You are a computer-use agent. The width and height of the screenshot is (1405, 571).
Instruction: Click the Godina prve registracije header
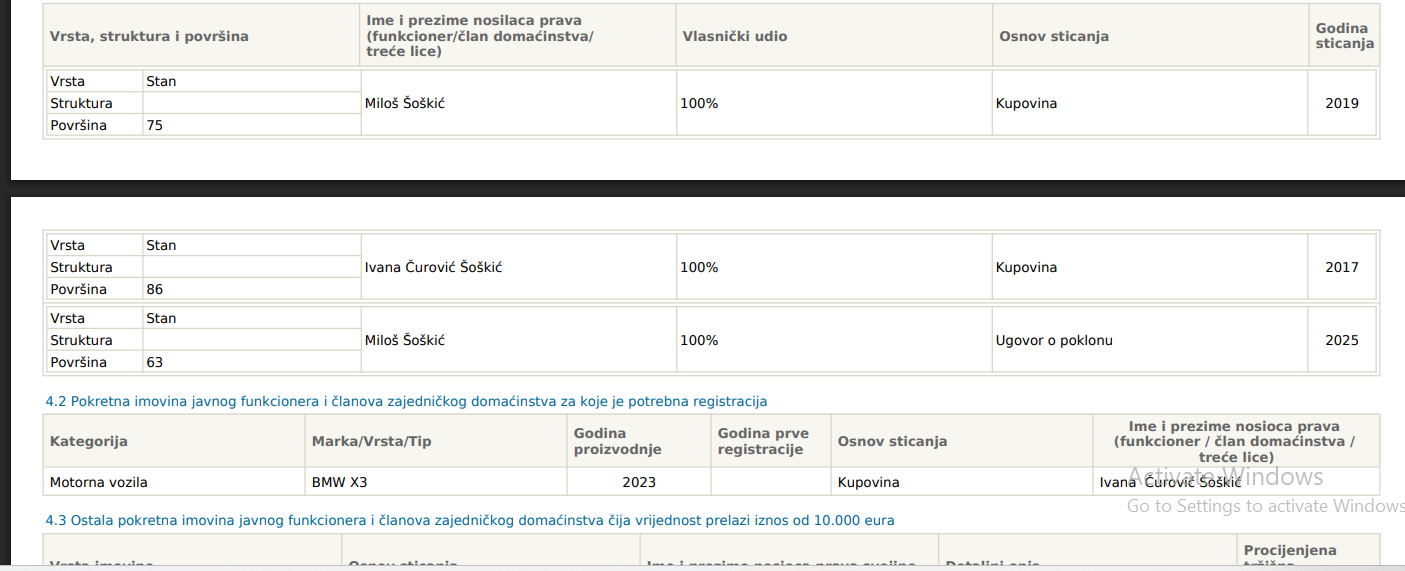coord(763,441)
